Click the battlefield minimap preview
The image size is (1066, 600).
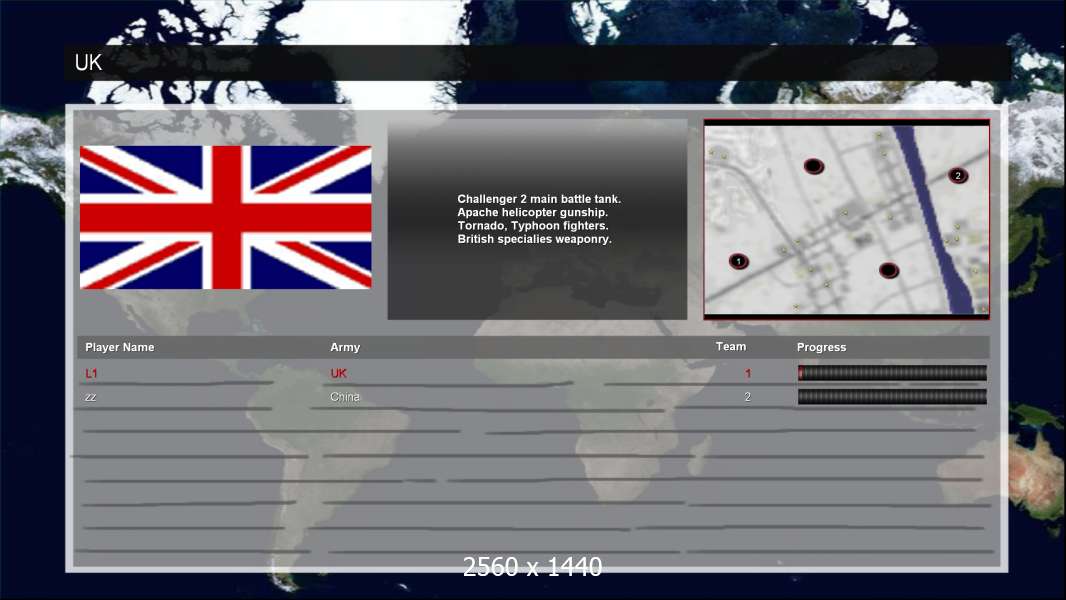pyautogui.click(x=846, y=219)
